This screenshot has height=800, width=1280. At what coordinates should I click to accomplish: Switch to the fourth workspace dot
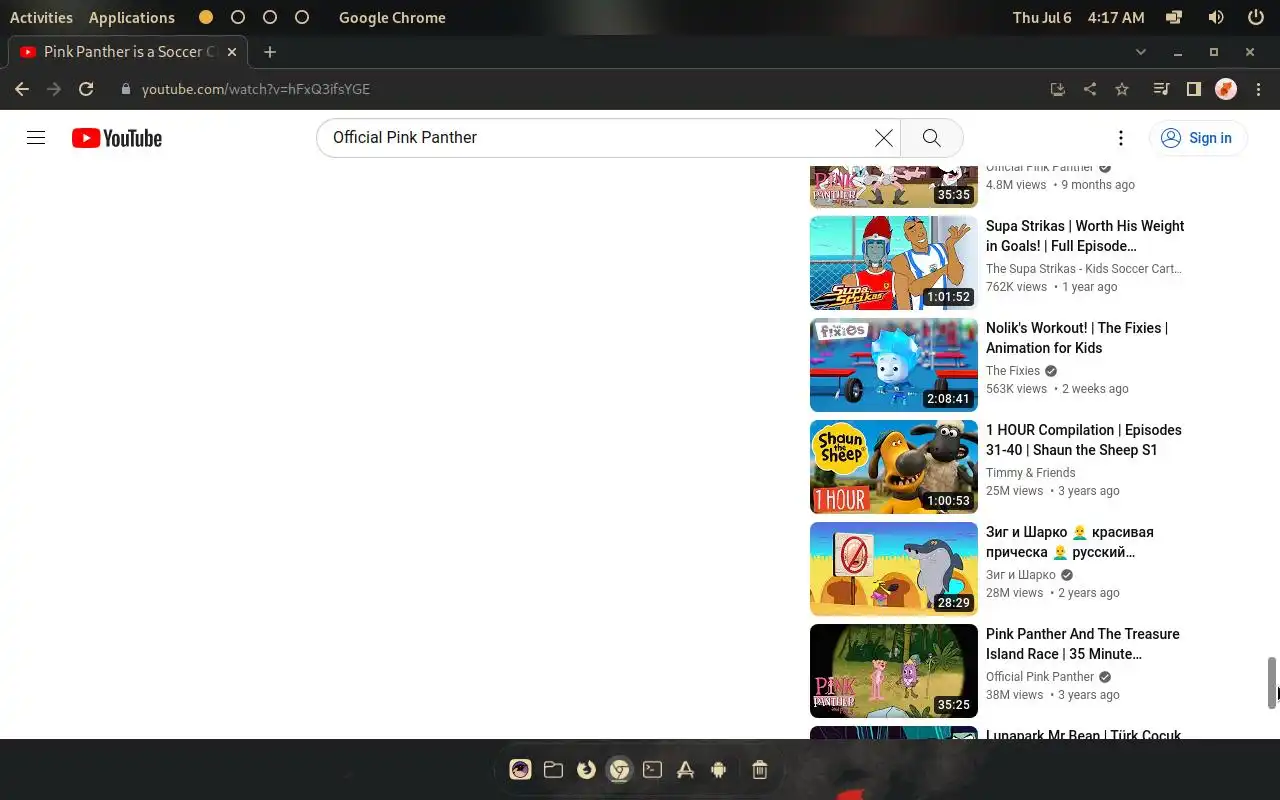point(302,17)
